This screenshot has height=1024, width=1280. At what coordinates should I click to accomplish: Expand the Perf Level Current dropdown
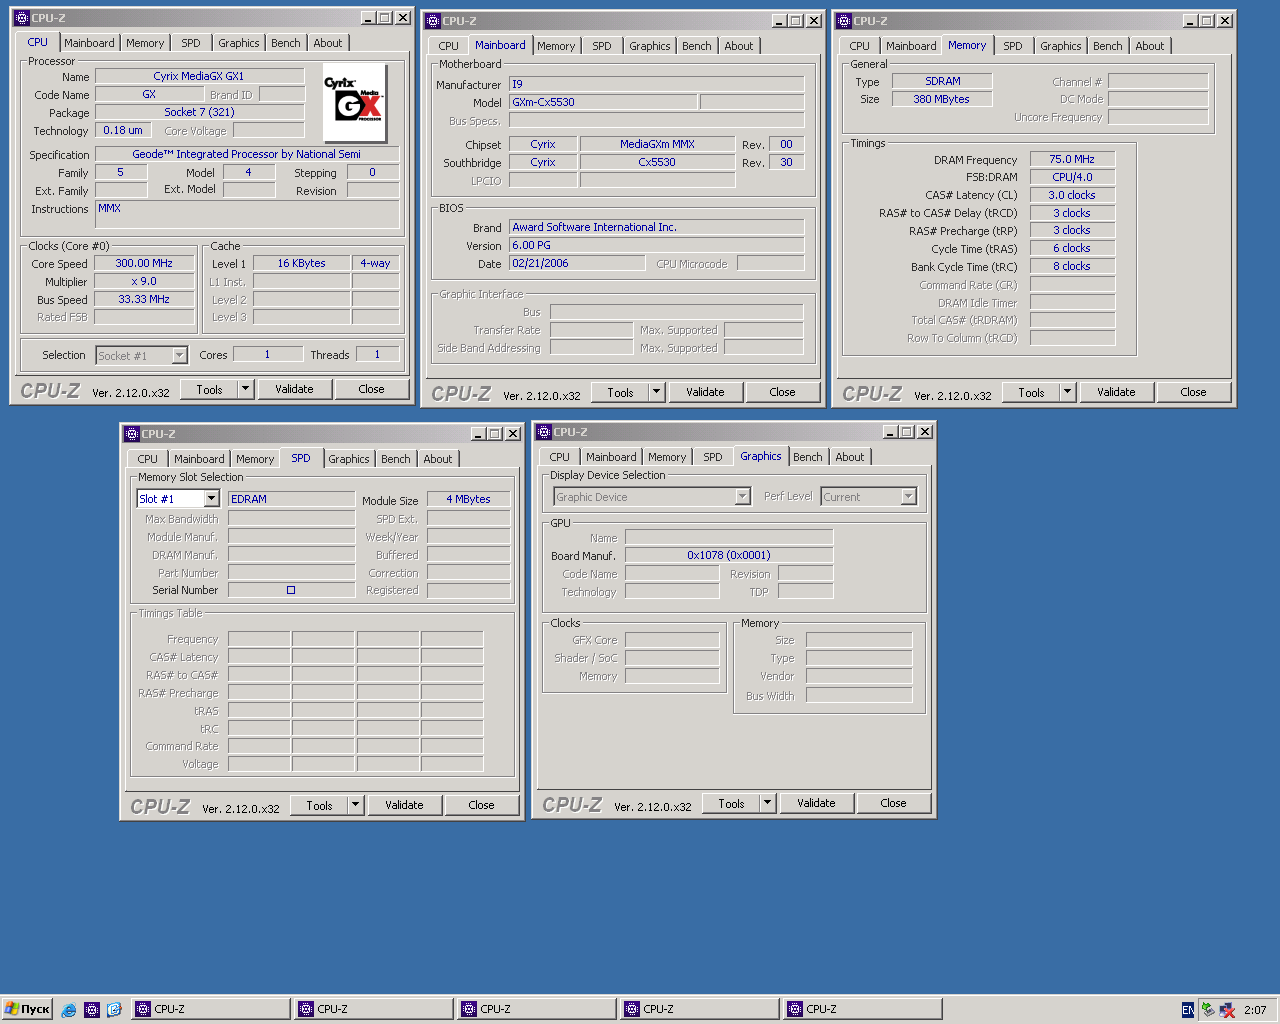point(908,497)
